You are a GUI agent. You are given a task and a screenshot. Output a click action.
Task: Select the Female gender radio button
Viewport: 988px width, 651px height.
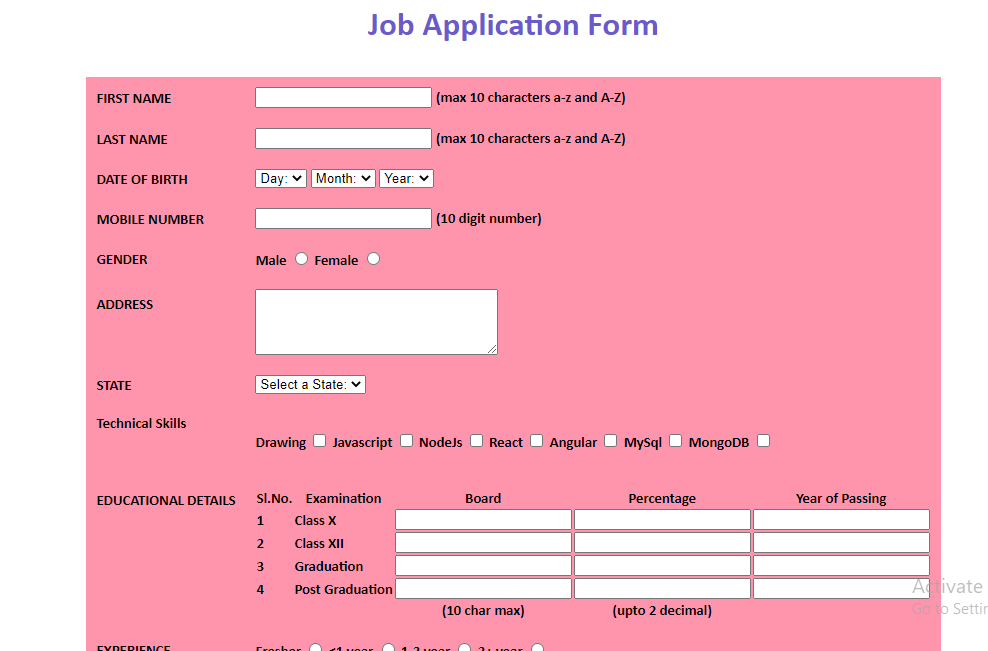373,258
